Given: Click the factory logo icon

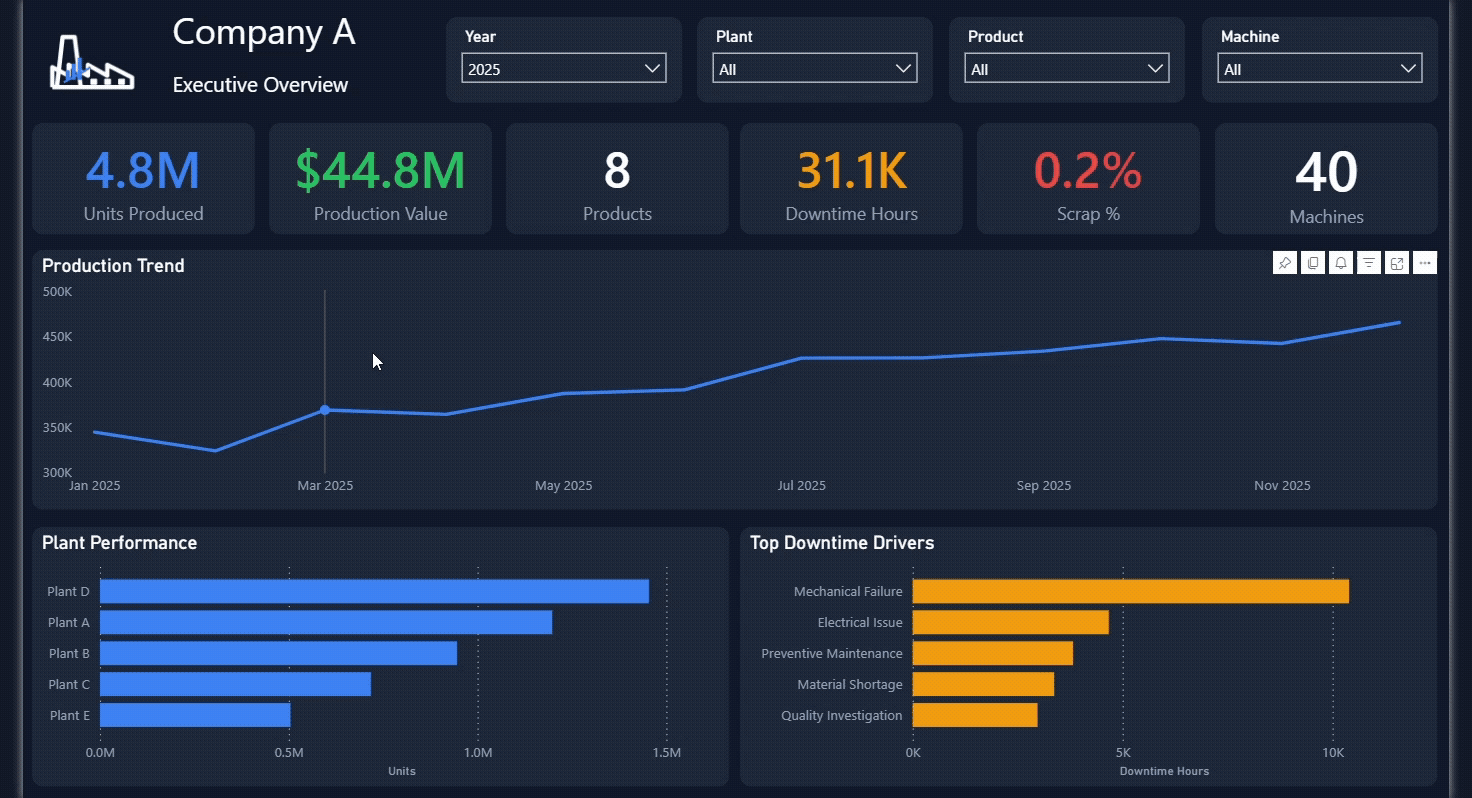Looking at the screenshot, I should click(x=91, y=62).
